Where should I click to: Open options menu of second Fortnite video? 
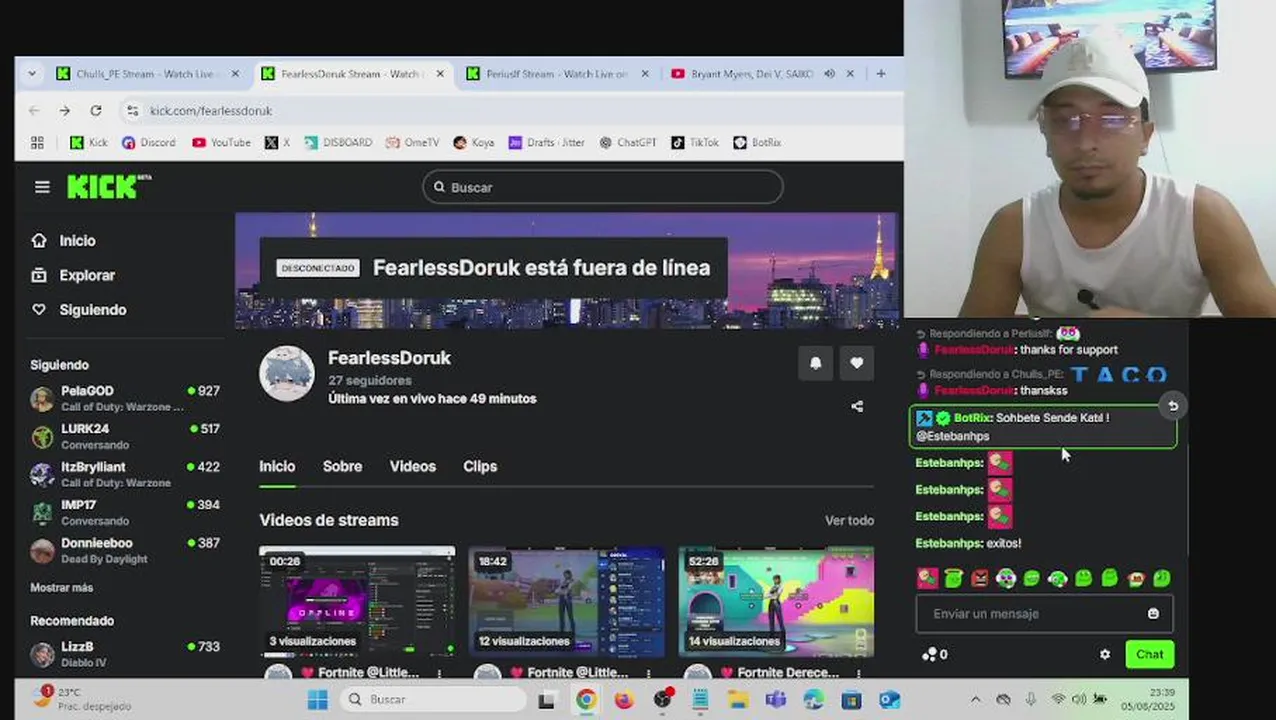point(648,673)
